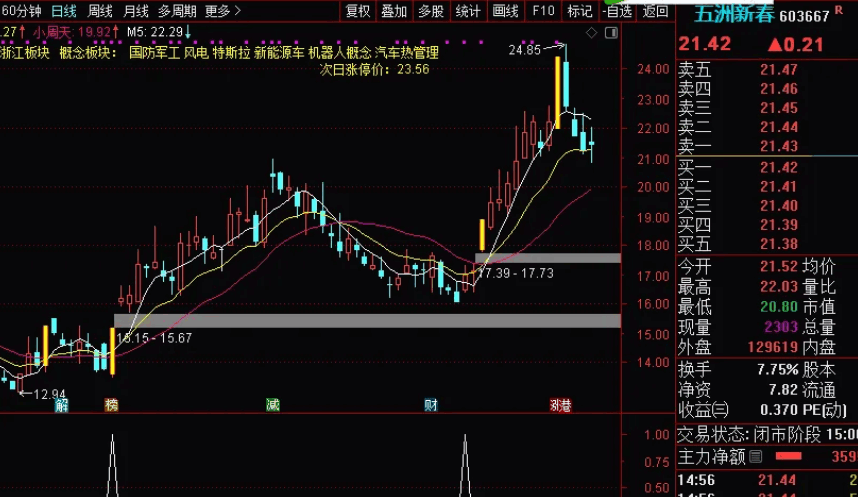Click the 14:56 trade tick row
The height and width of the screenshot is (497, 858).
(767, 480)
